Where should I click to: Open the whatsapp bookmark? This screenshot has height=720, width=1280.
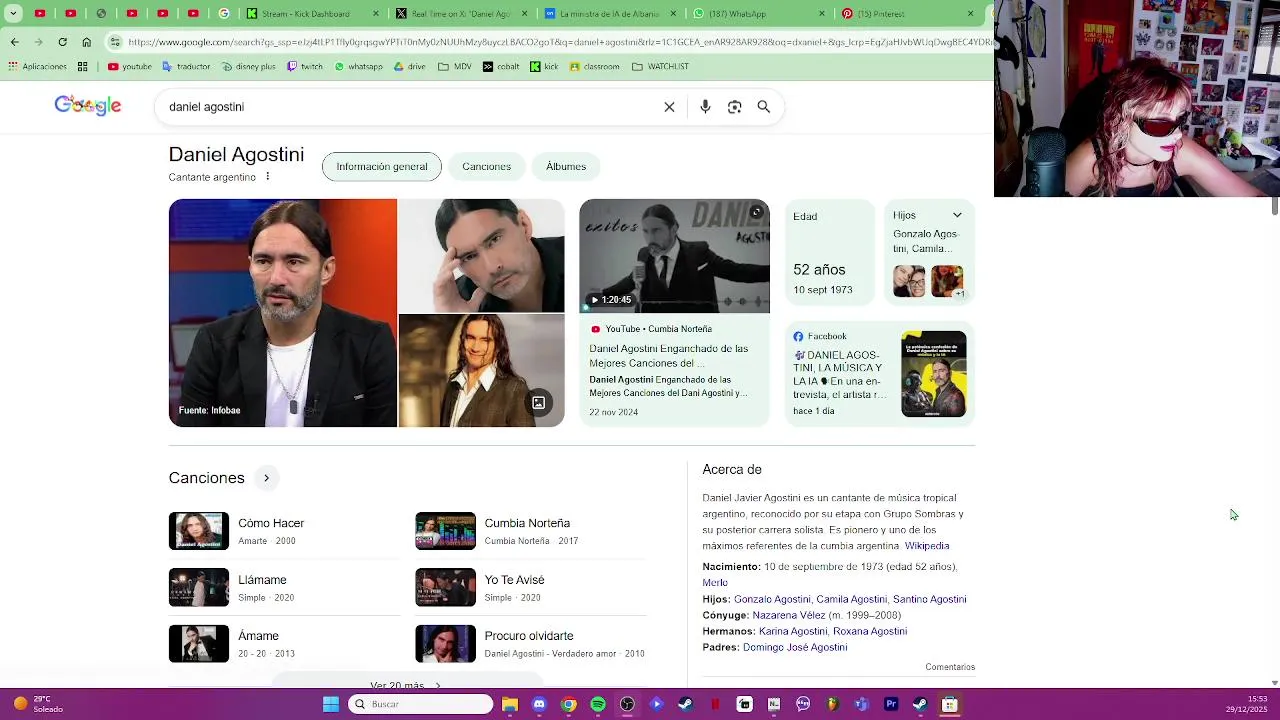tap(359, 67)
